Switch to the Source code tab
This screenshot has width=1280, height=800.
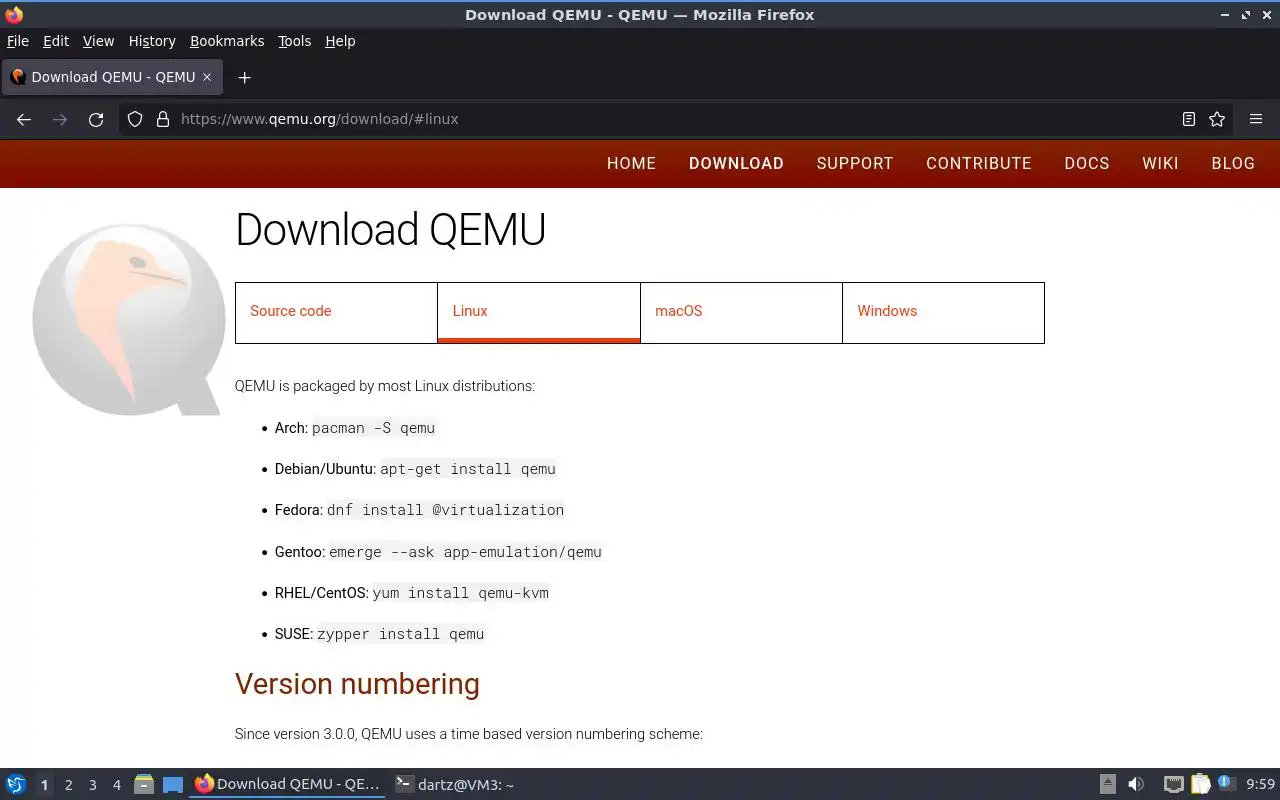336,312
